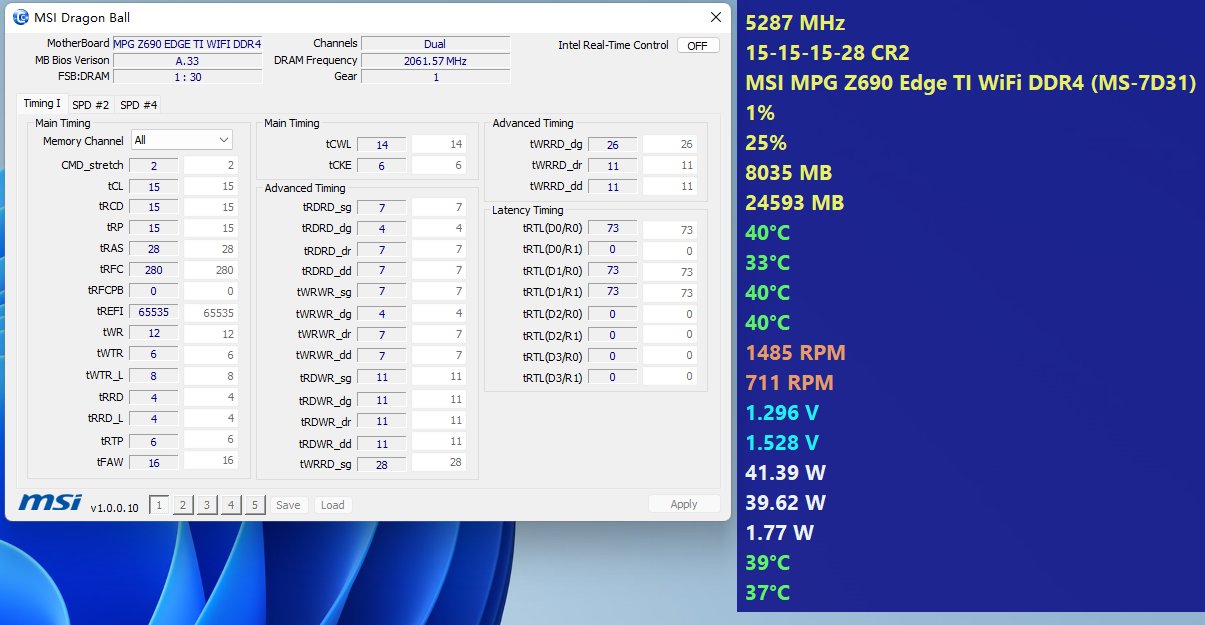Select profile slot 3 button

[x=207, y=505]
